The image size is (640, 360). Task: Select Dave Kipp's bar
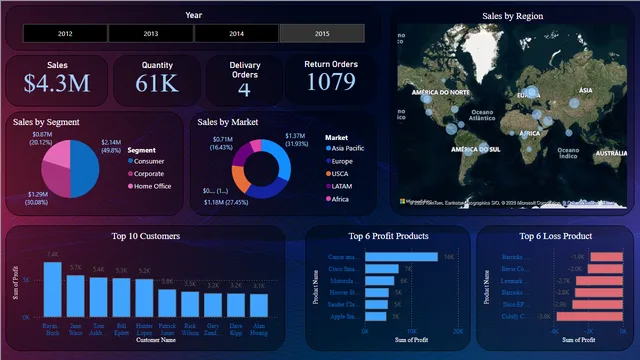[x=236, y=305]
